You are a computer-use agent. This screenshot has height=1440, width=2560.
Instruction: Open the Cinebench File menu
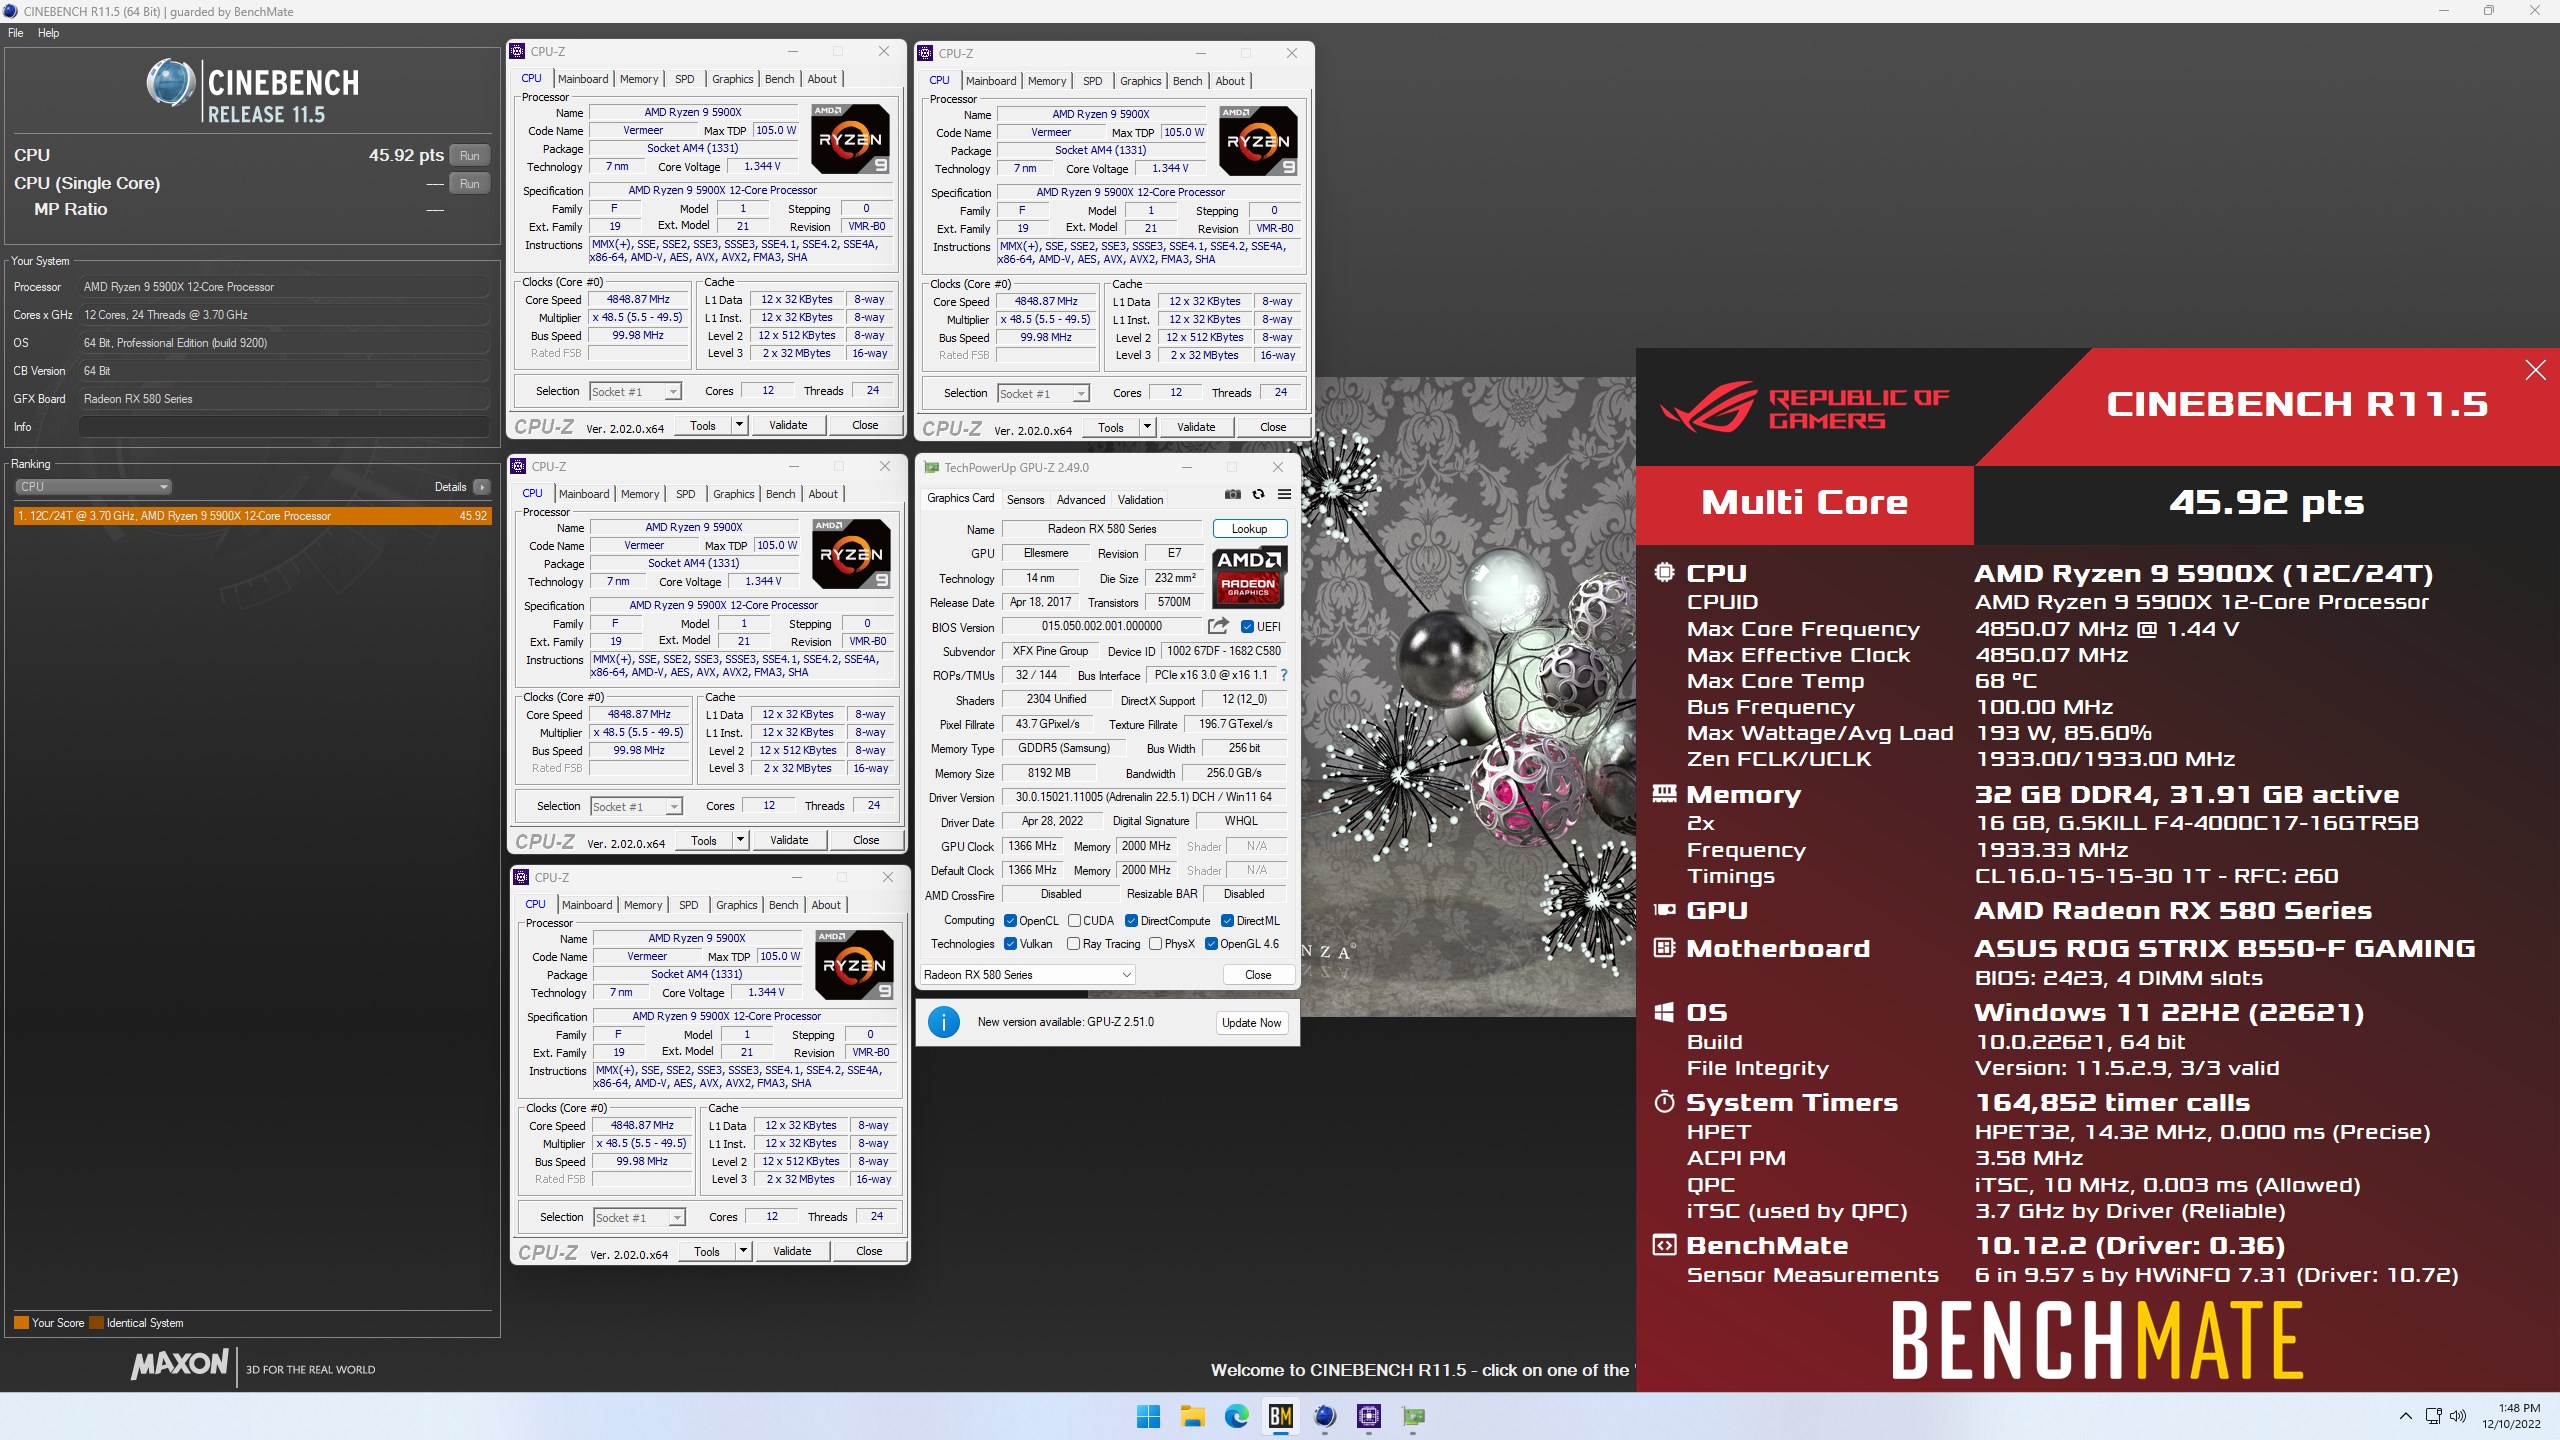point(15,33)
